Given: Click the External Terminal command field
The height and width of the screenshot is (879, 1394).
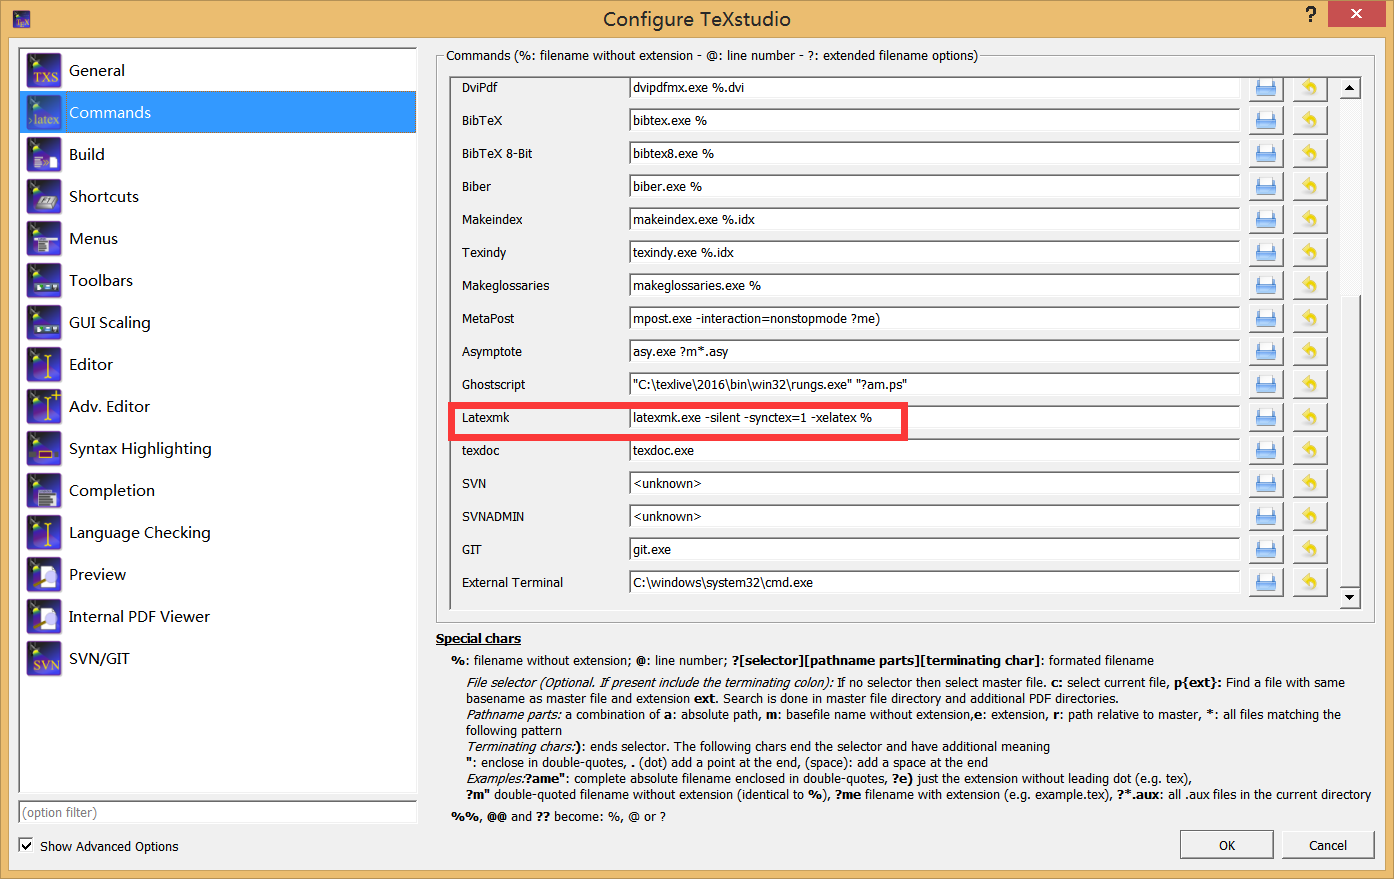Looking at the screenshot, I should [x=934, y=583].
